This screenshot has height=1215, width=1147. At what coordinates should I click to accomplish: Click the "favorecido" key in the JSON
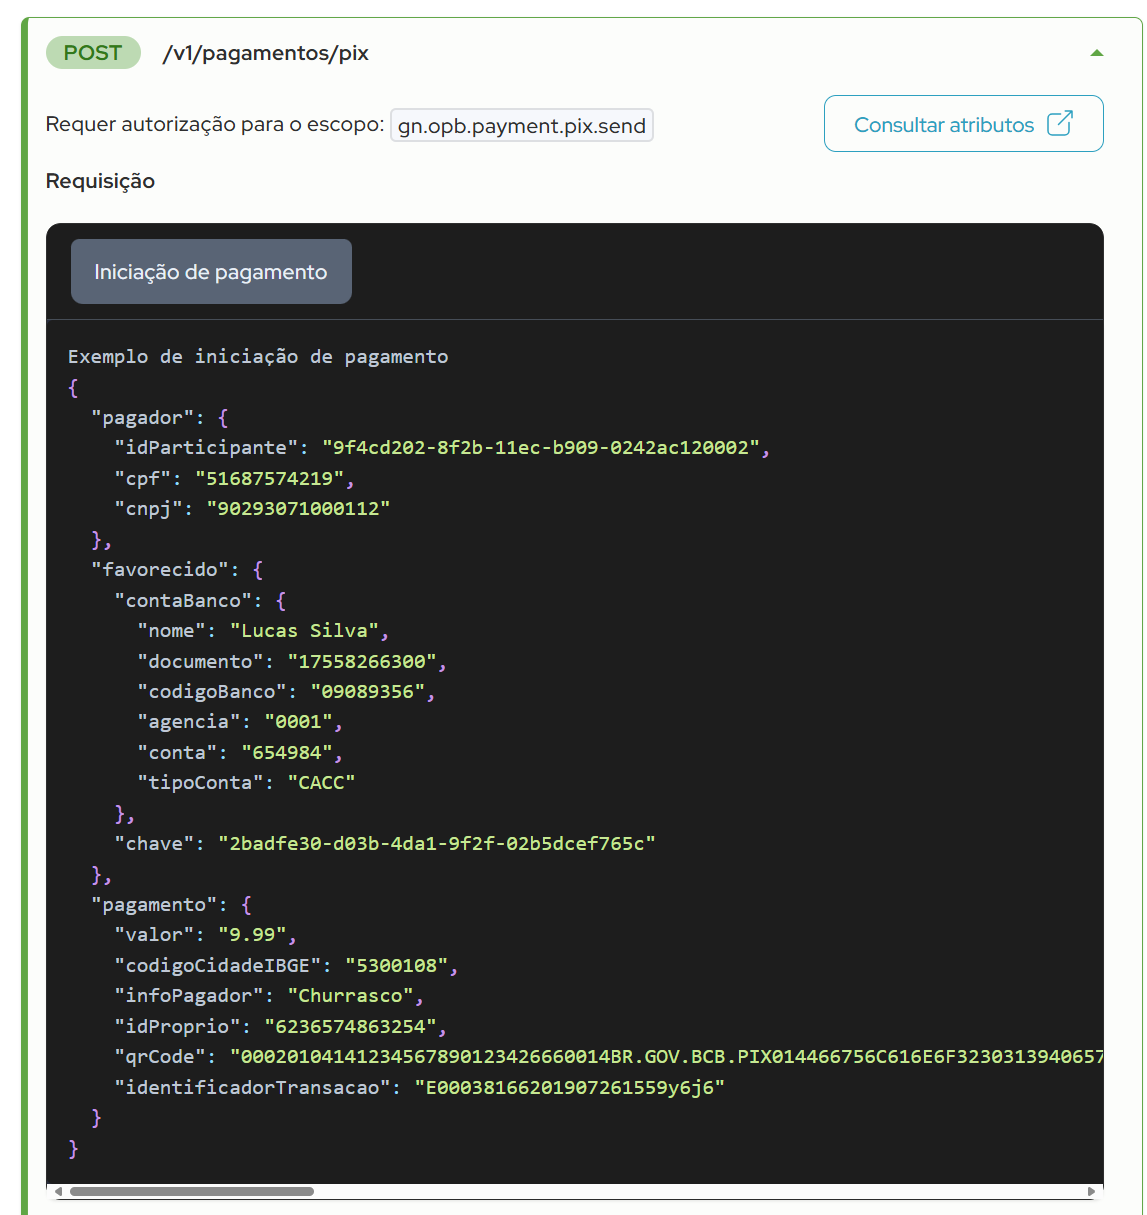[160, 569]
